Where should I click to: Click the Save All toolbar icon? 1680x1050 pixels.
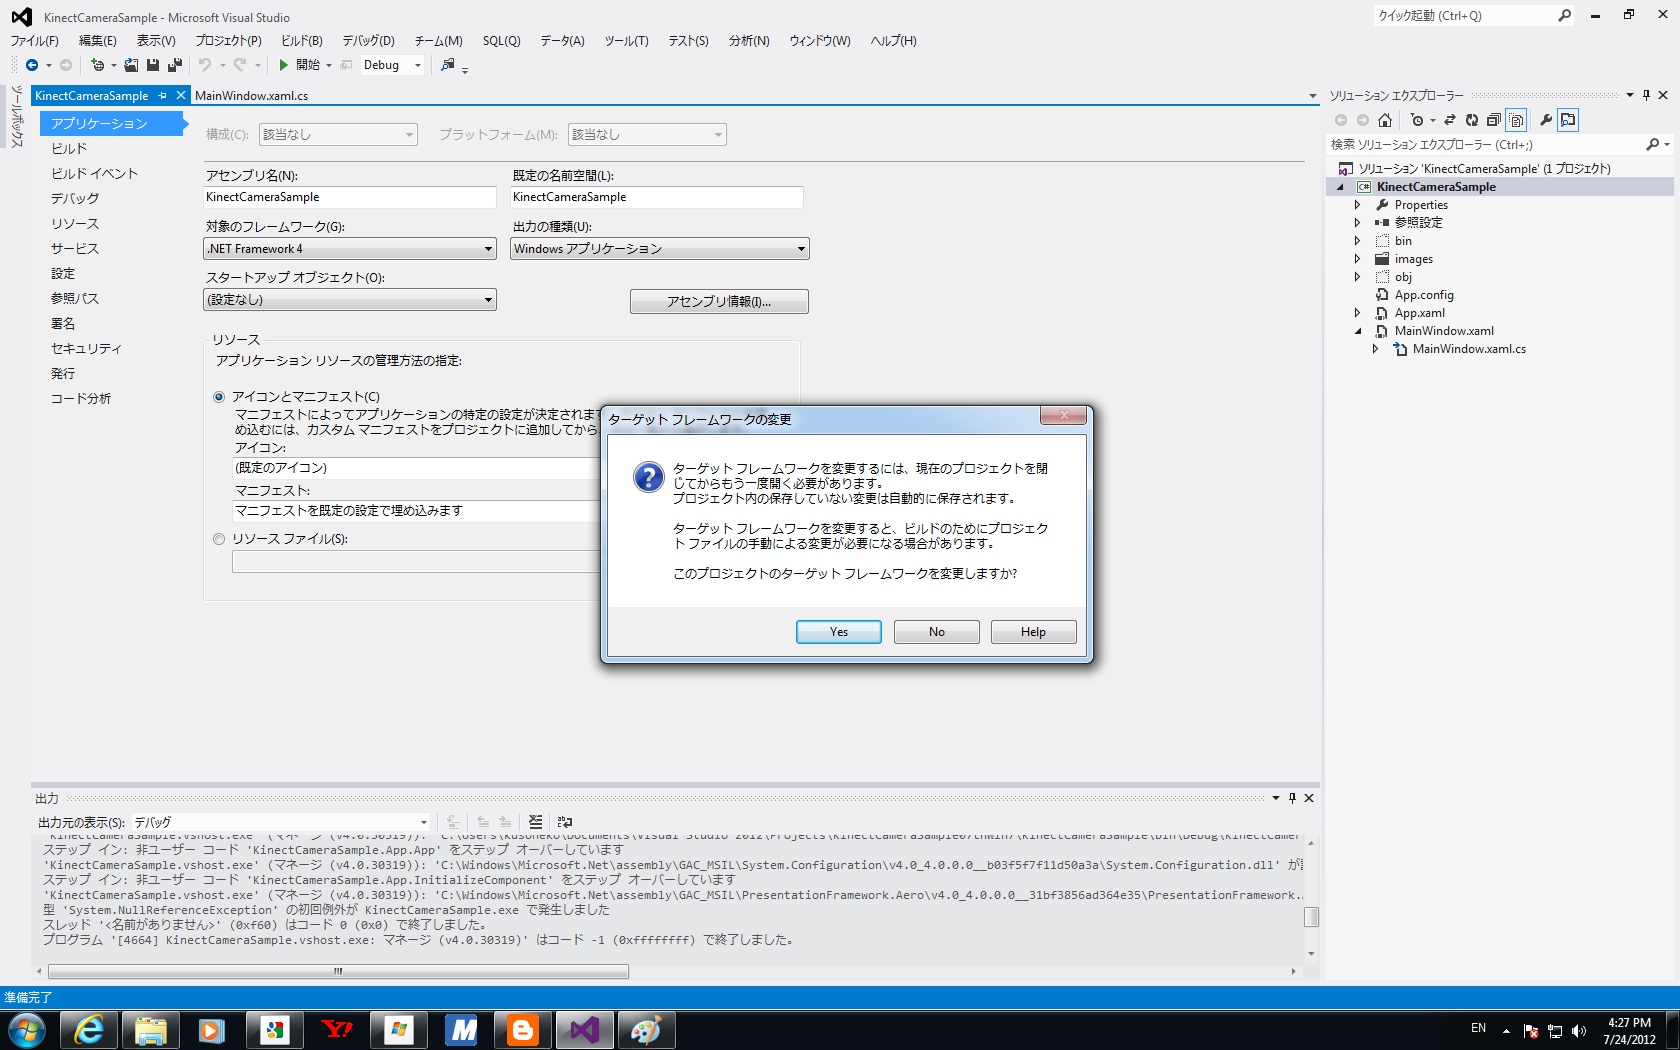tap(175, 65)
